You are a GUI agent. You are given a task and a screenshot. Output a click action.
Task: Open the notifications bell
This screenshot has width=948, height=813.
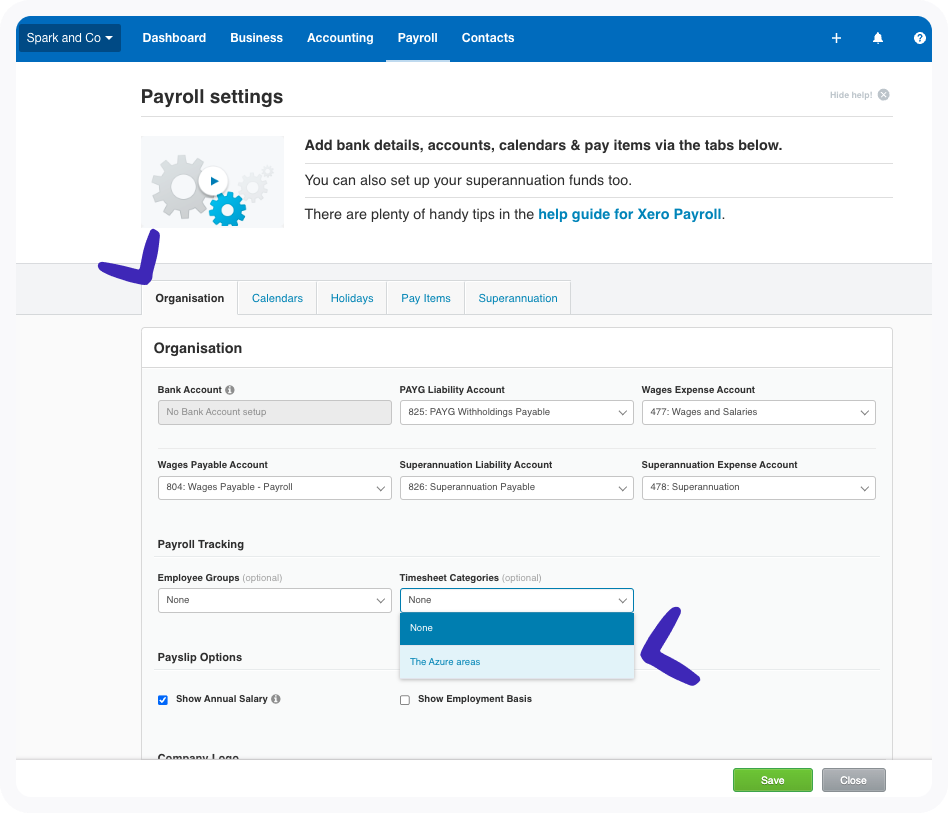point(878,38)
